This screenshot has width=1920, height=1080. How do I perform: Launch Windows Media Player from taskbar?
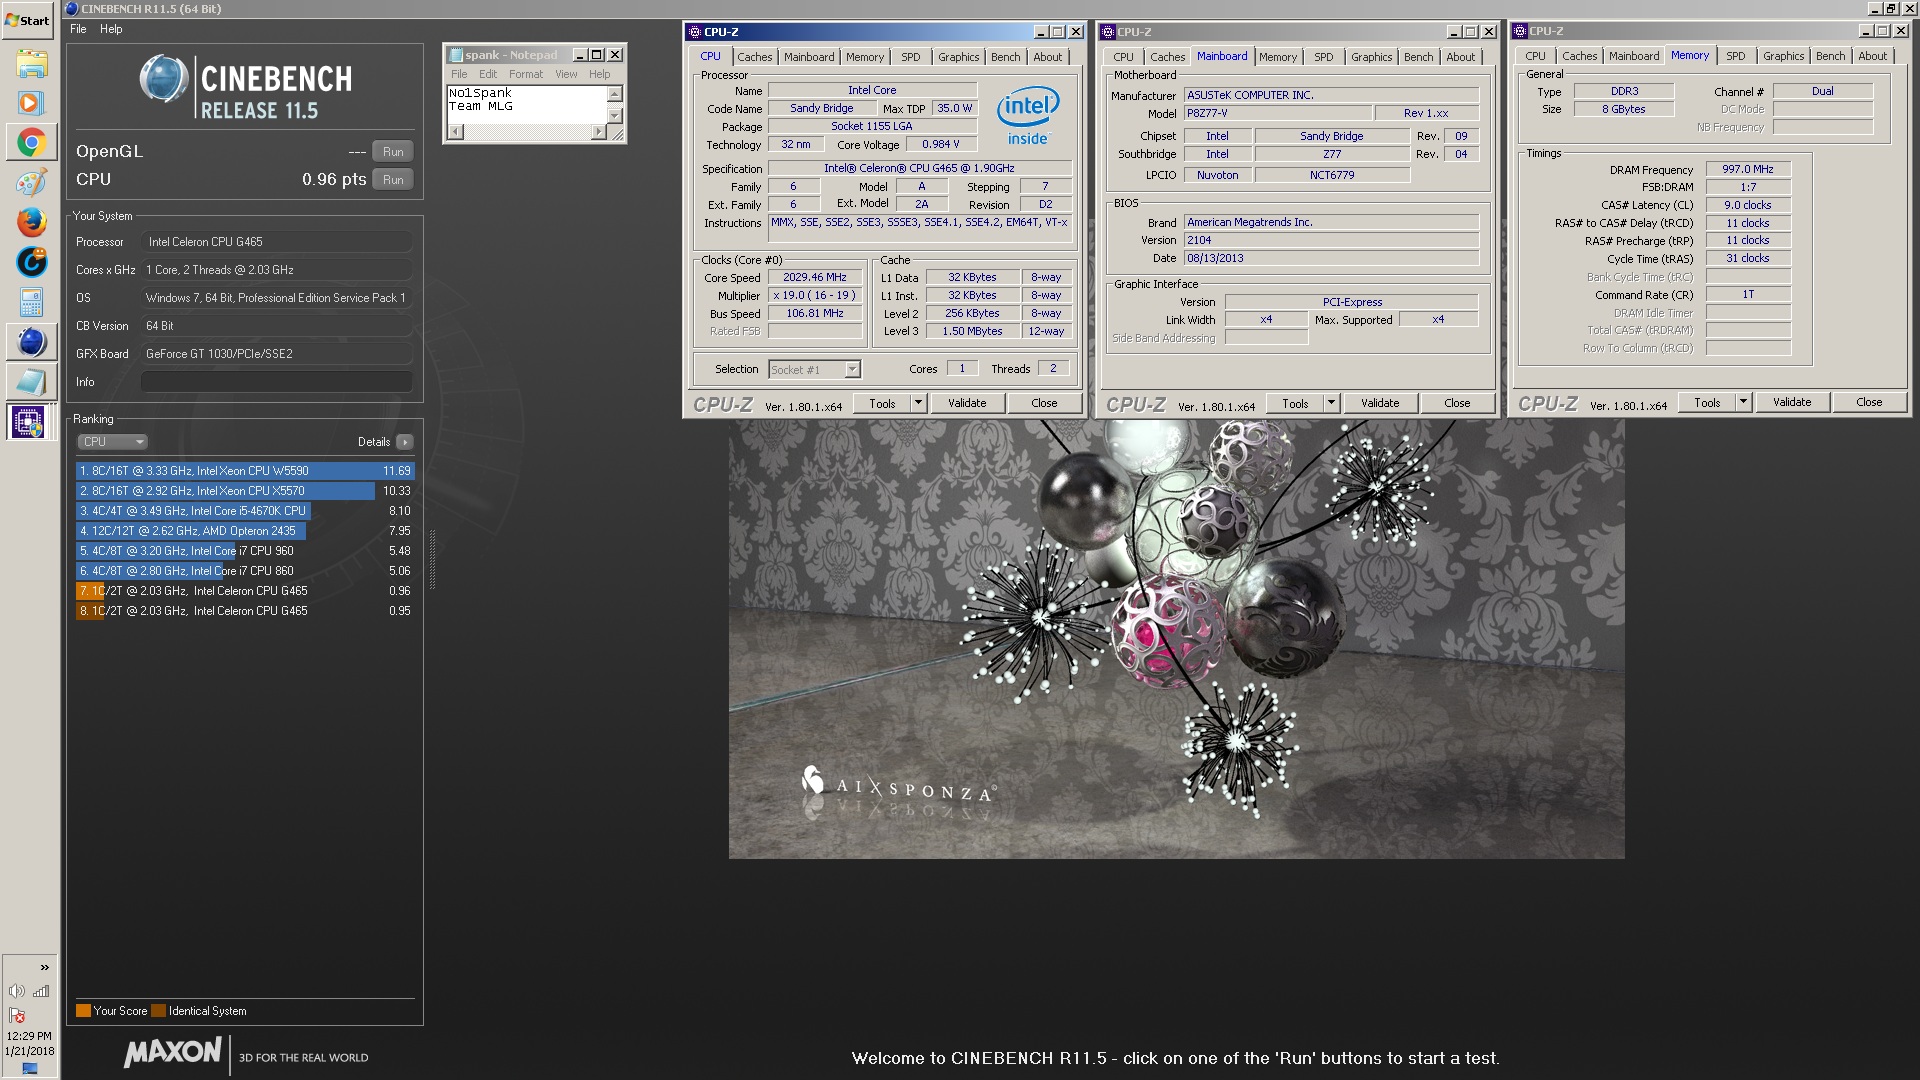pyautogui.click(x=31, y=103)
